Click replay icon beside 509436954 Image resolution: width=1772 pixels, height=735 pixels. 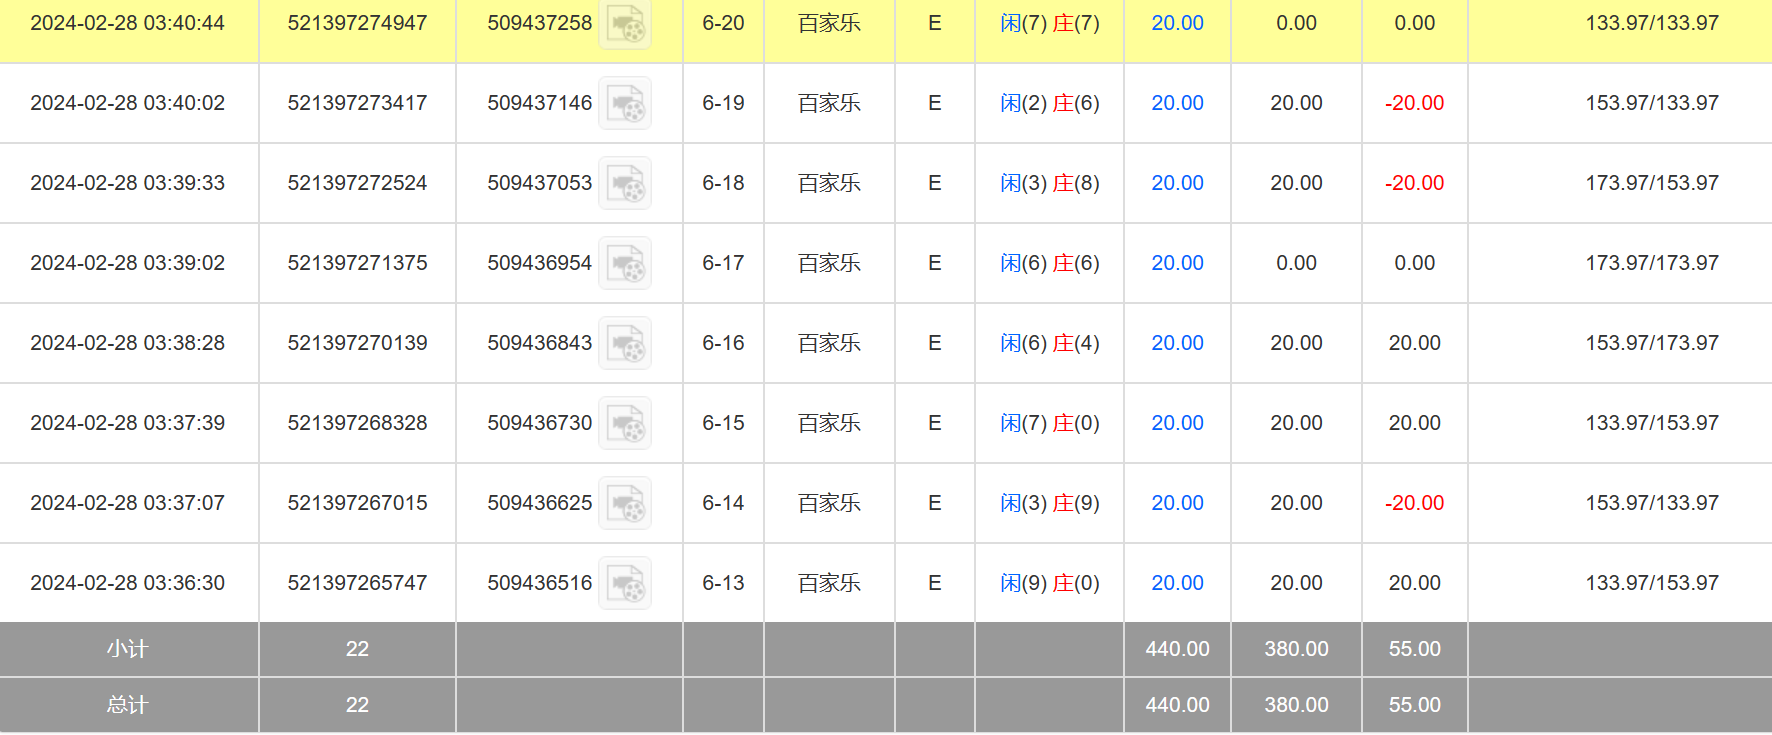tap(625, 263)
